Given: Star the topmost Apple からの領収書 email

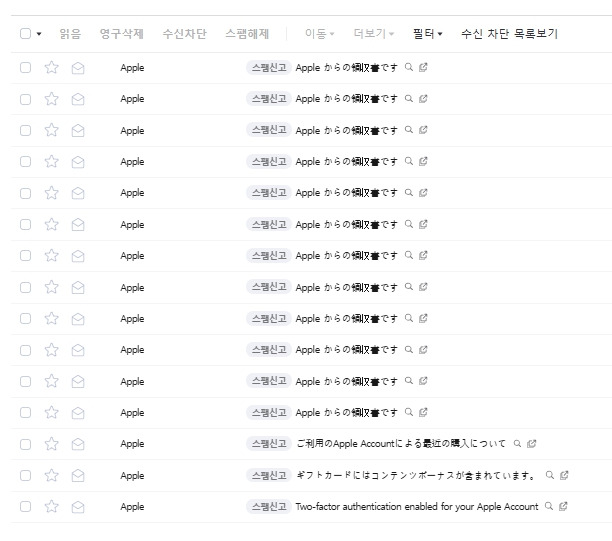Looking at the screenshot, I should [52, 68].
